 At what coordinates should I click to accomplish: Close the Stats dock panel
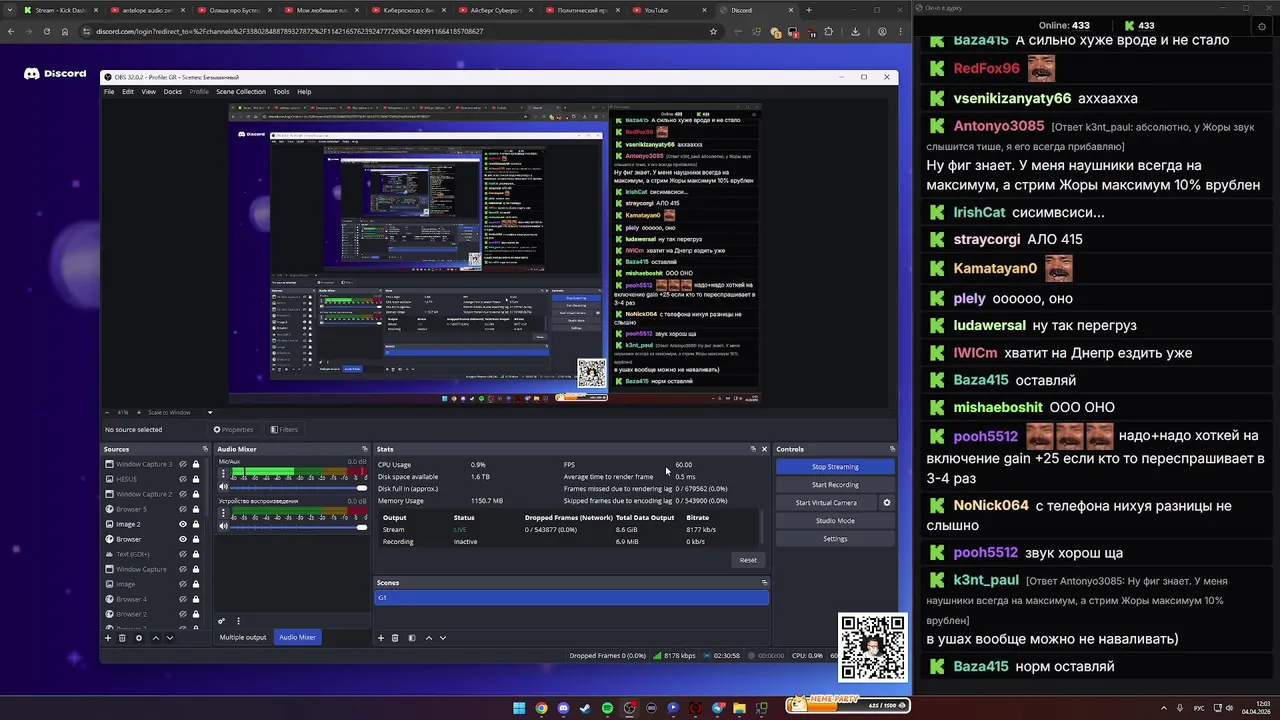click(x=764, y=449)
